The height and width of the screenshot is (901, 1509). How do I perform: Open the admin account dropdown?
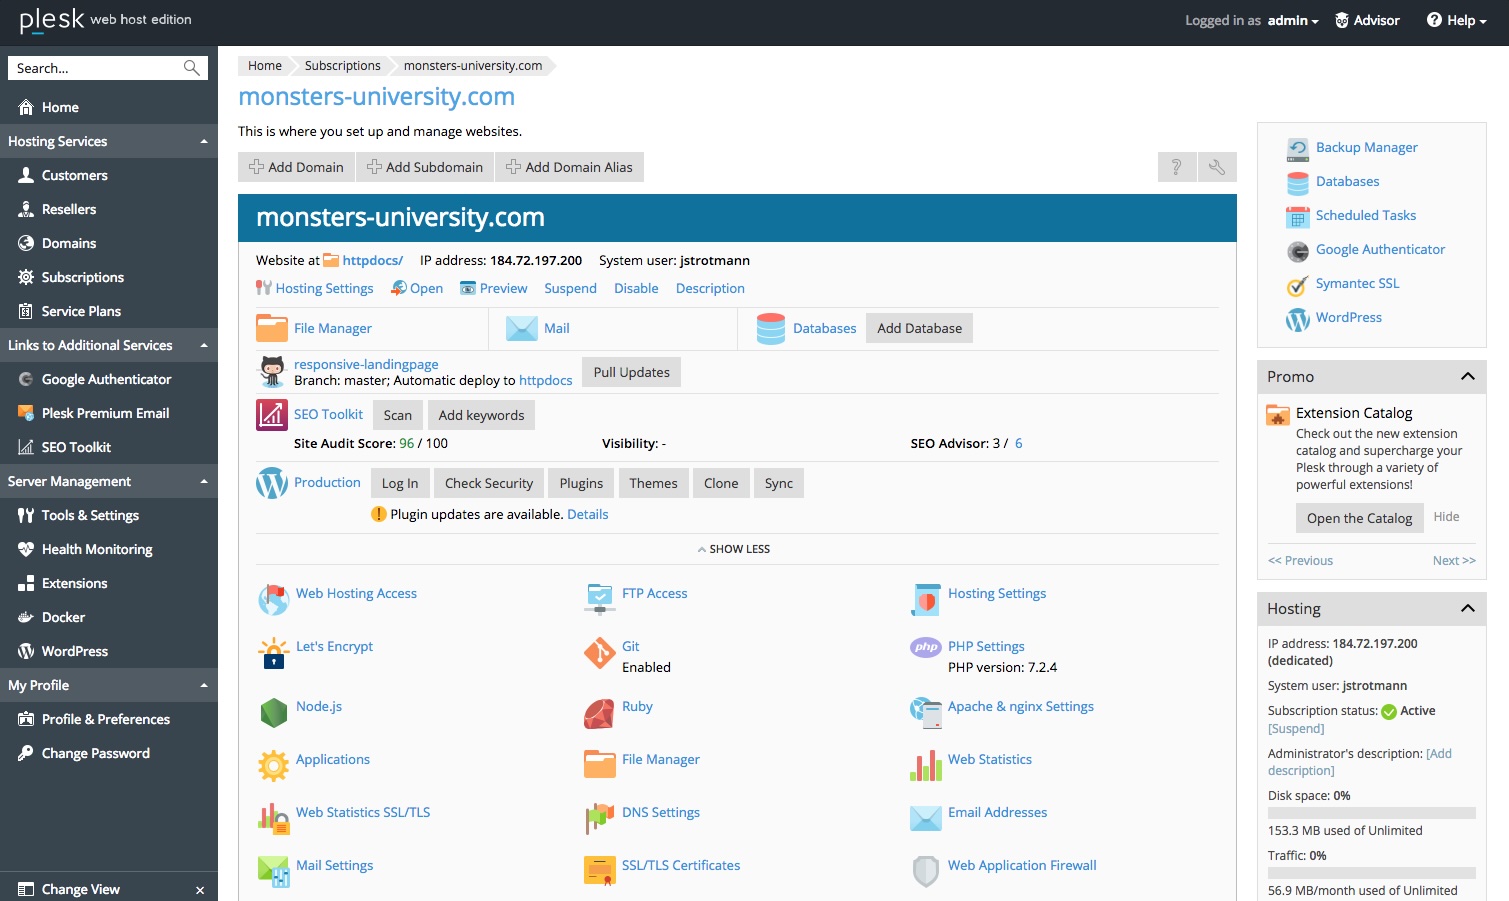[1292, 20]
